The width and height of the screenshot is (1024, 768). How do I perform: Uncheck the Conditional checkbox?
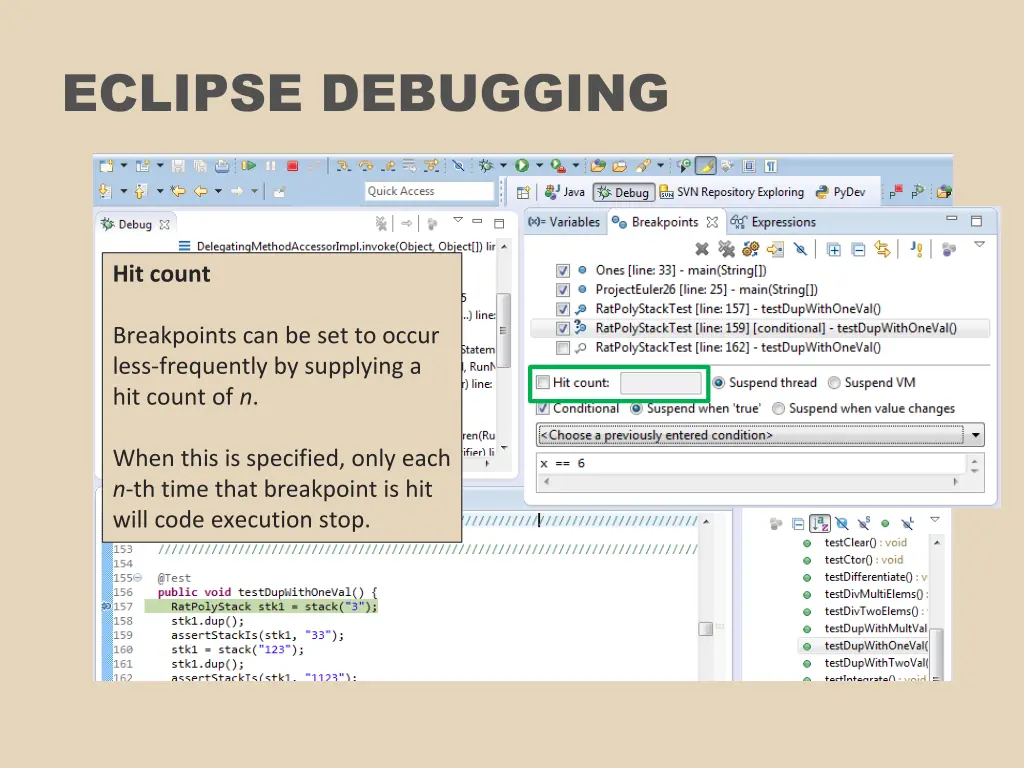click(542, 408)
